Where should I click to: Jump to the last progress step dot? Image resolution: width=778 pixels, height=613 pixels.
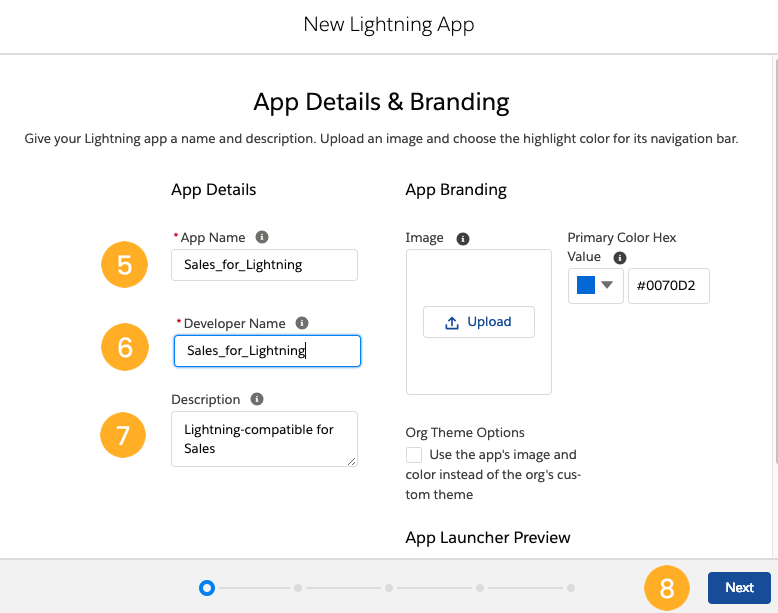pyautogui.click(x=571, y=588)
